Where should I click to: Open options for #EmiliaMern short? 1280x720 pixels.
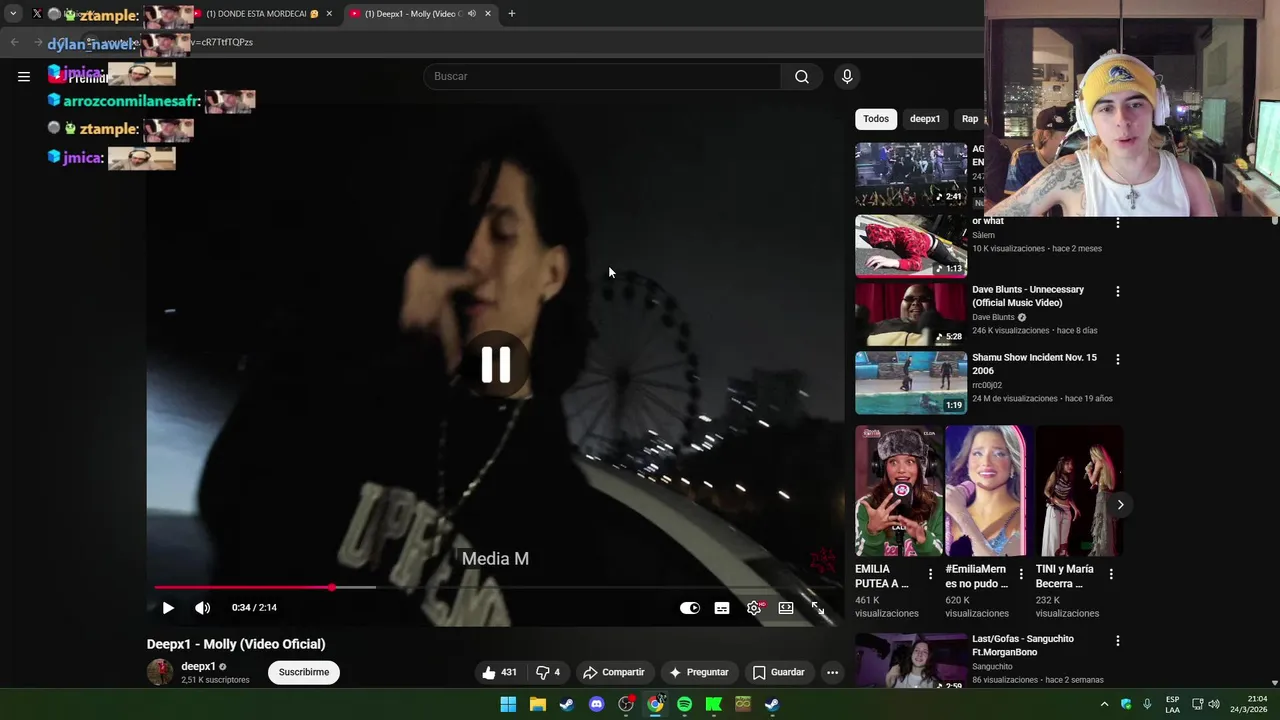1021,574
